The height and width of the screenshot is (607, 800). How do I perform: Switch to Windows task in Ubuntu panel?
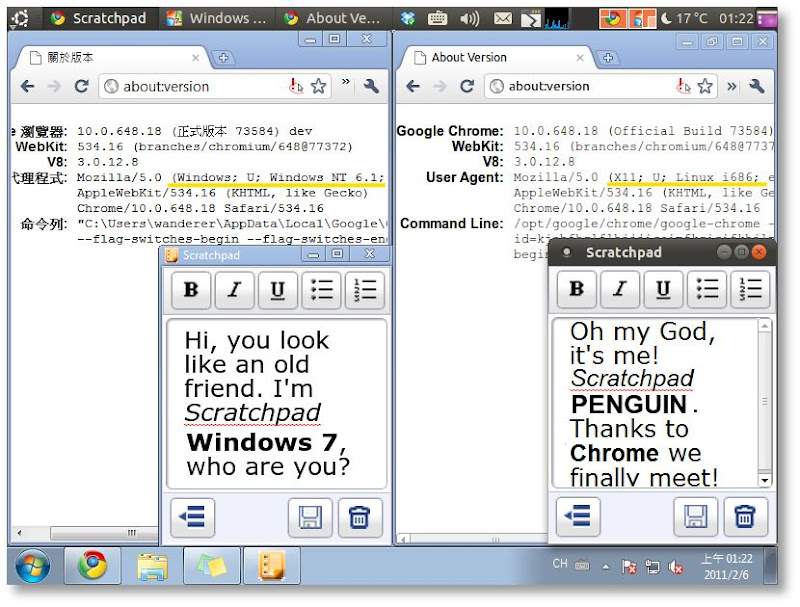[x=218, y=18]
